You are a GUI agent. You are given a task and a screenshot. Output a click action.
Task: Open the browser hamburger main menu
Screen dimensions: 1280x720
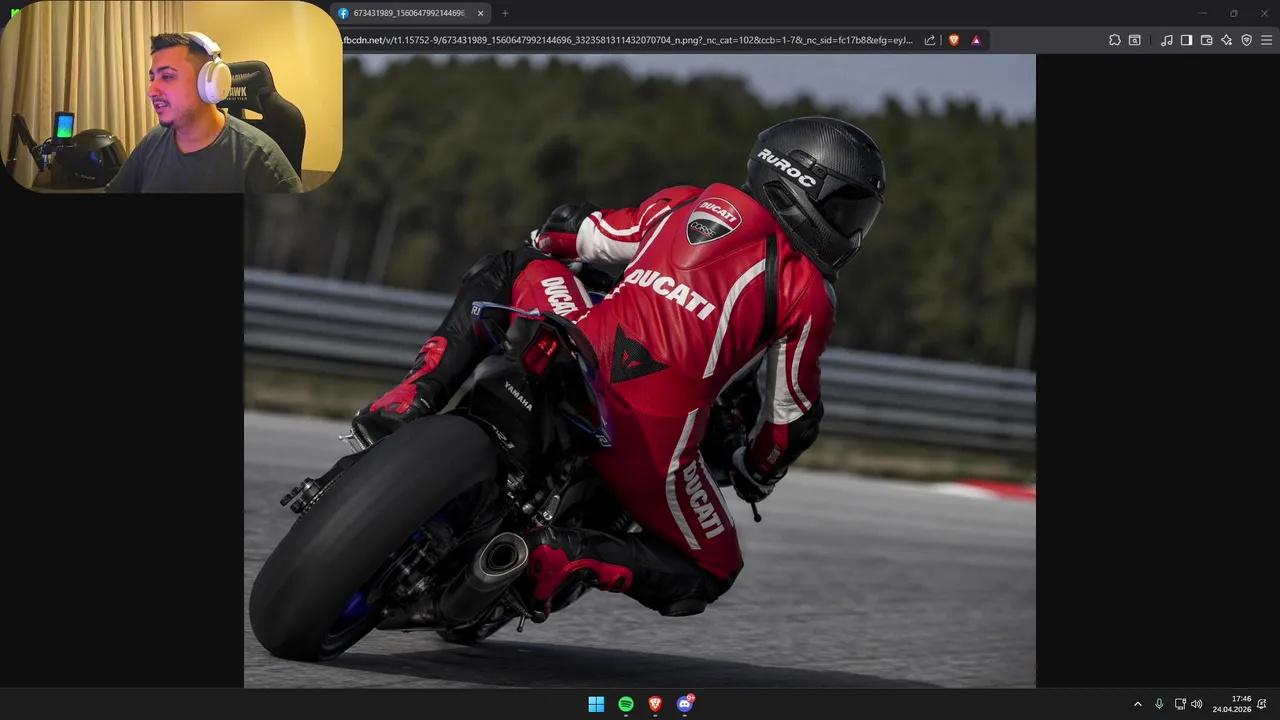[1266, 40]
